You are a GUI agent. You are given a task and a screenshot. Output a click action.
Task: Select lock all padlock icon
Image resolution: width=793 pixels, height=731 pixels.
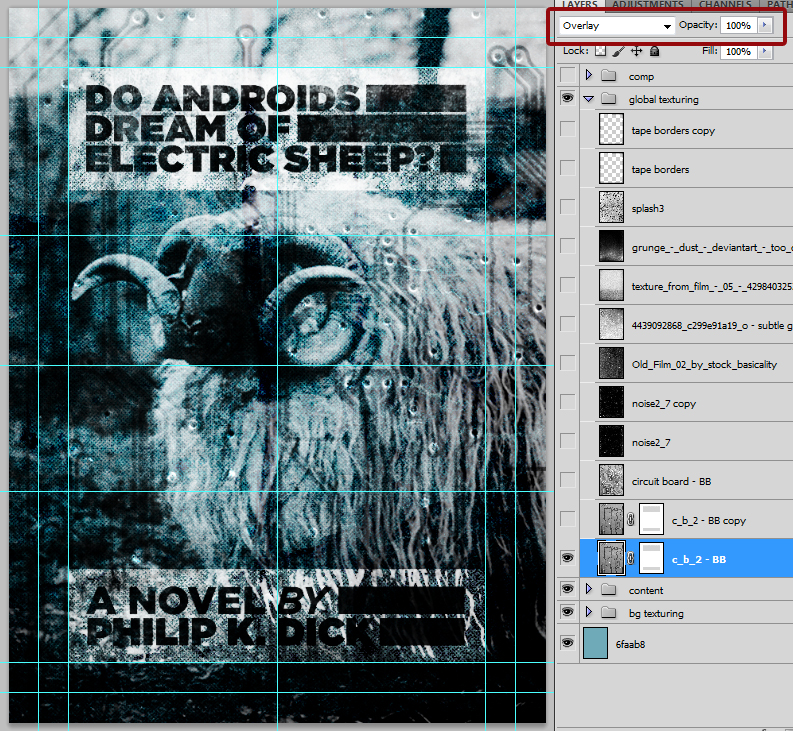tap(654, 51)
